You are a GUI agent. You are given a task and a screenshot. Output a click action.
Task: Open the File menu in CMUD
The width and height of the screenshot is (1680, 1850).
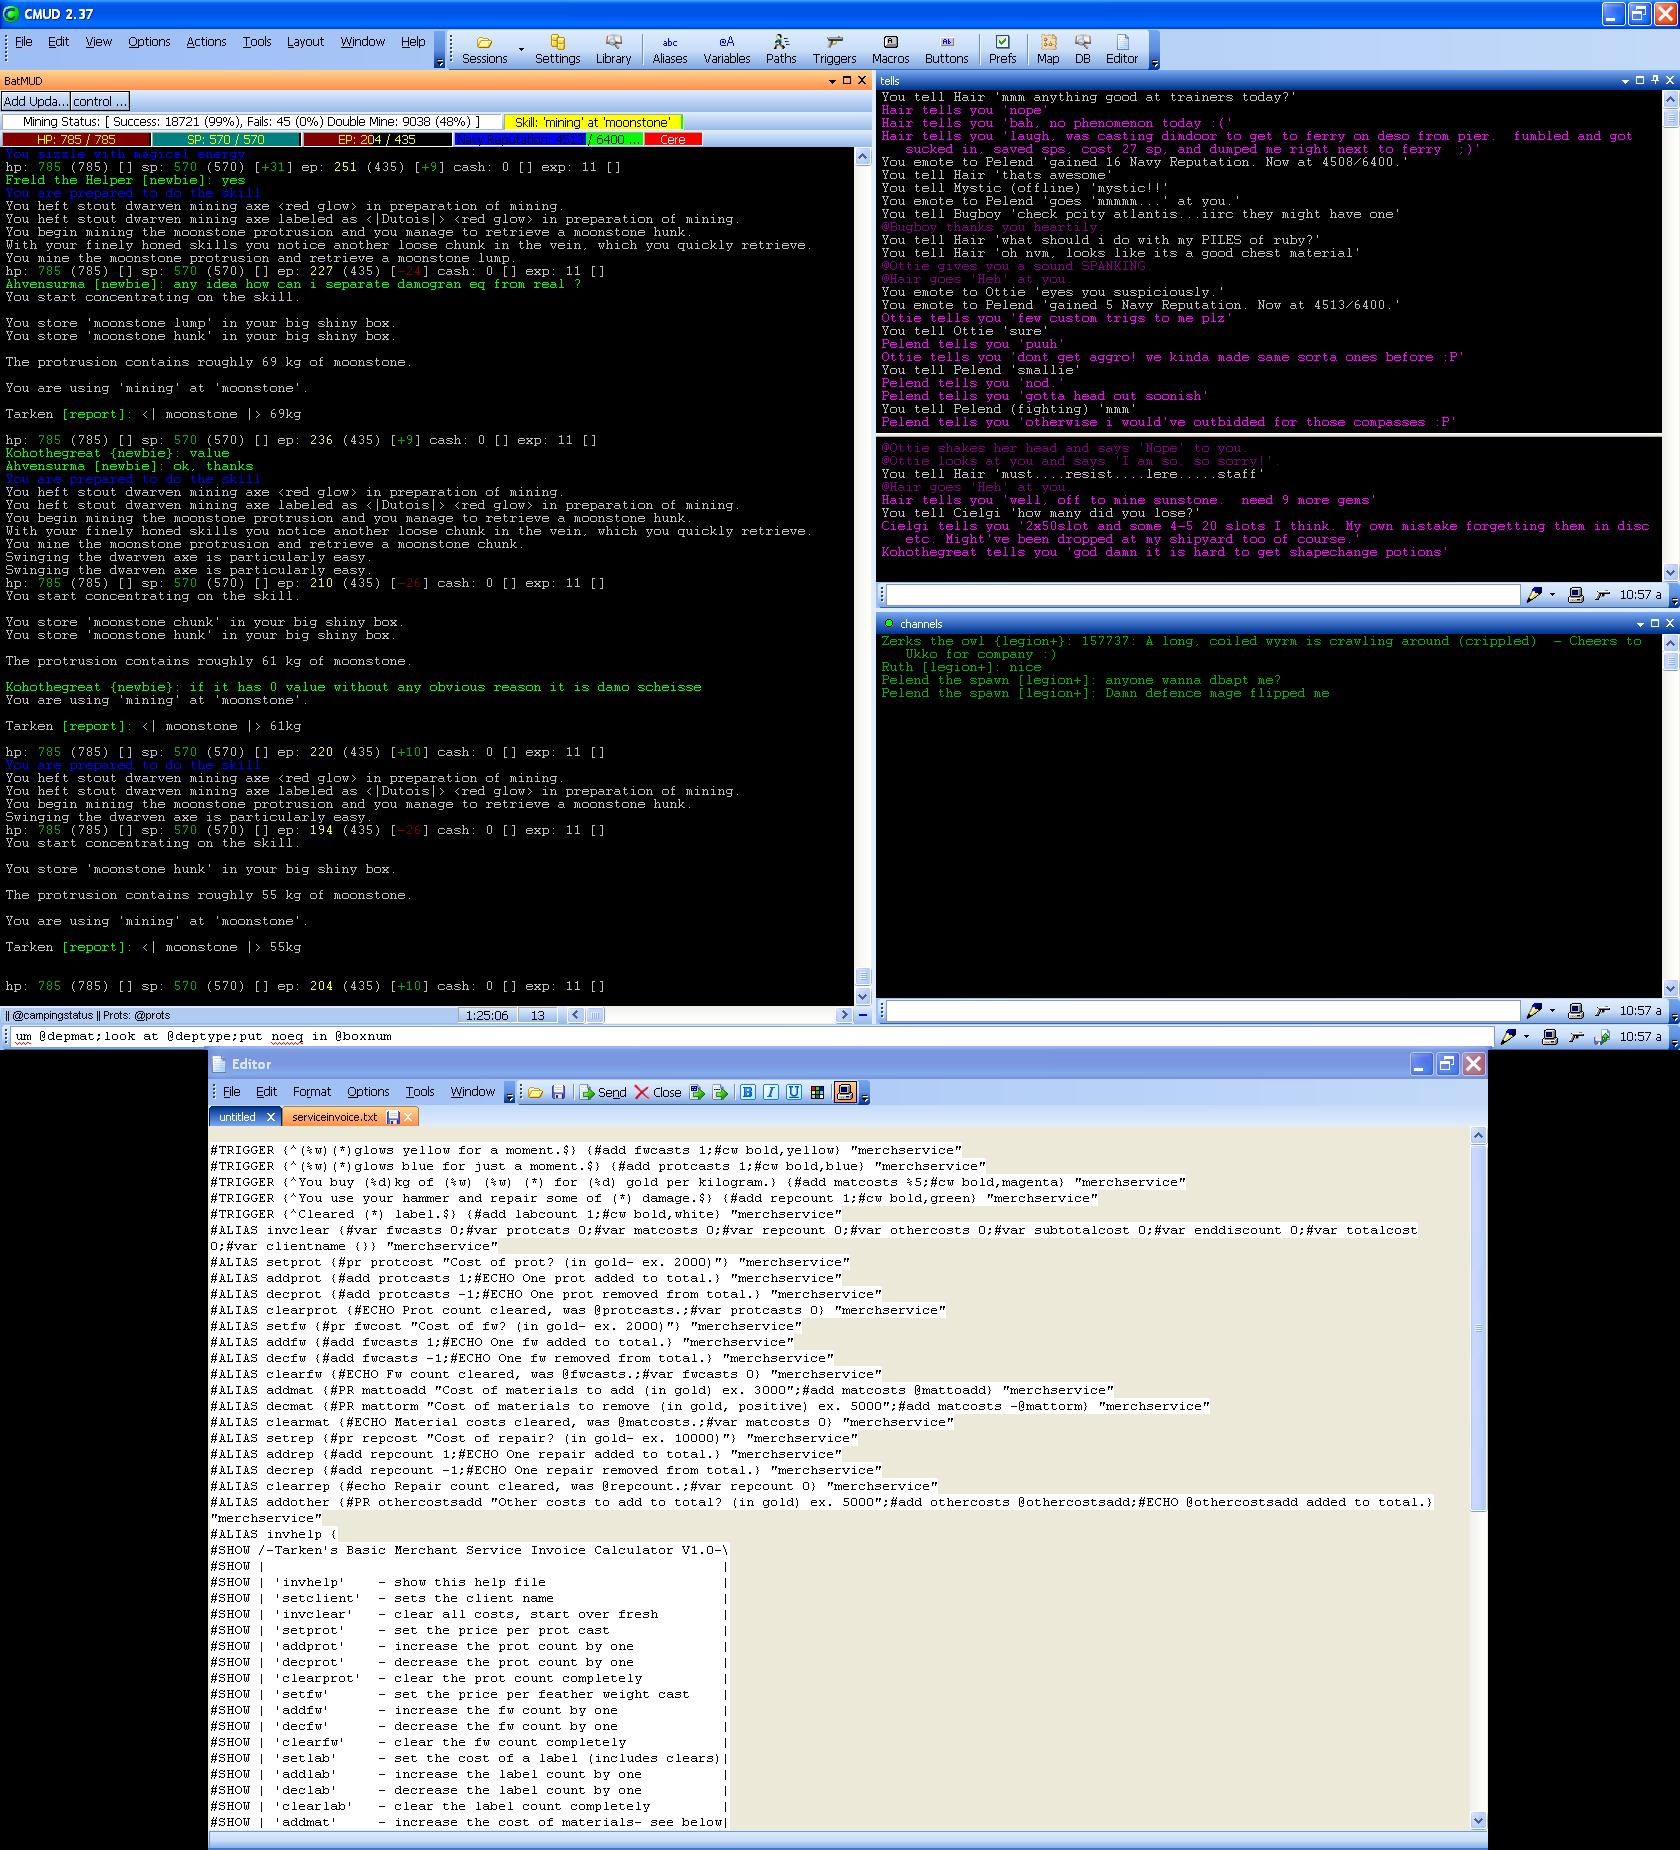point(24,42)
